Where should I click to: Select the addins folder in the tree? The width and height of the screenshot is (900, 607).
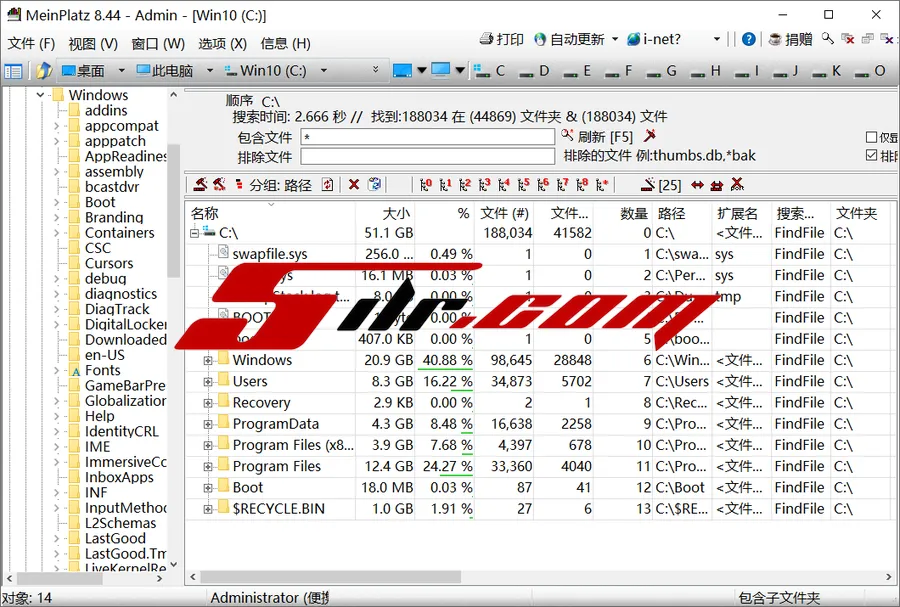click(106, 110)
